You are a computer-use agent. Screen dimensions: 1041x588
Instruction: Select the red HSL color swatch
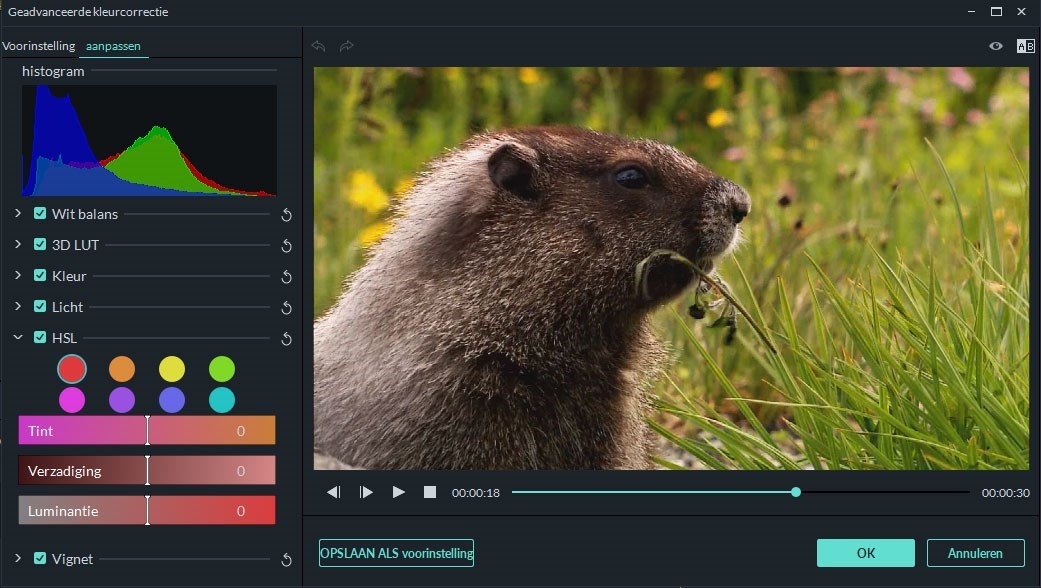click(72, 369)
